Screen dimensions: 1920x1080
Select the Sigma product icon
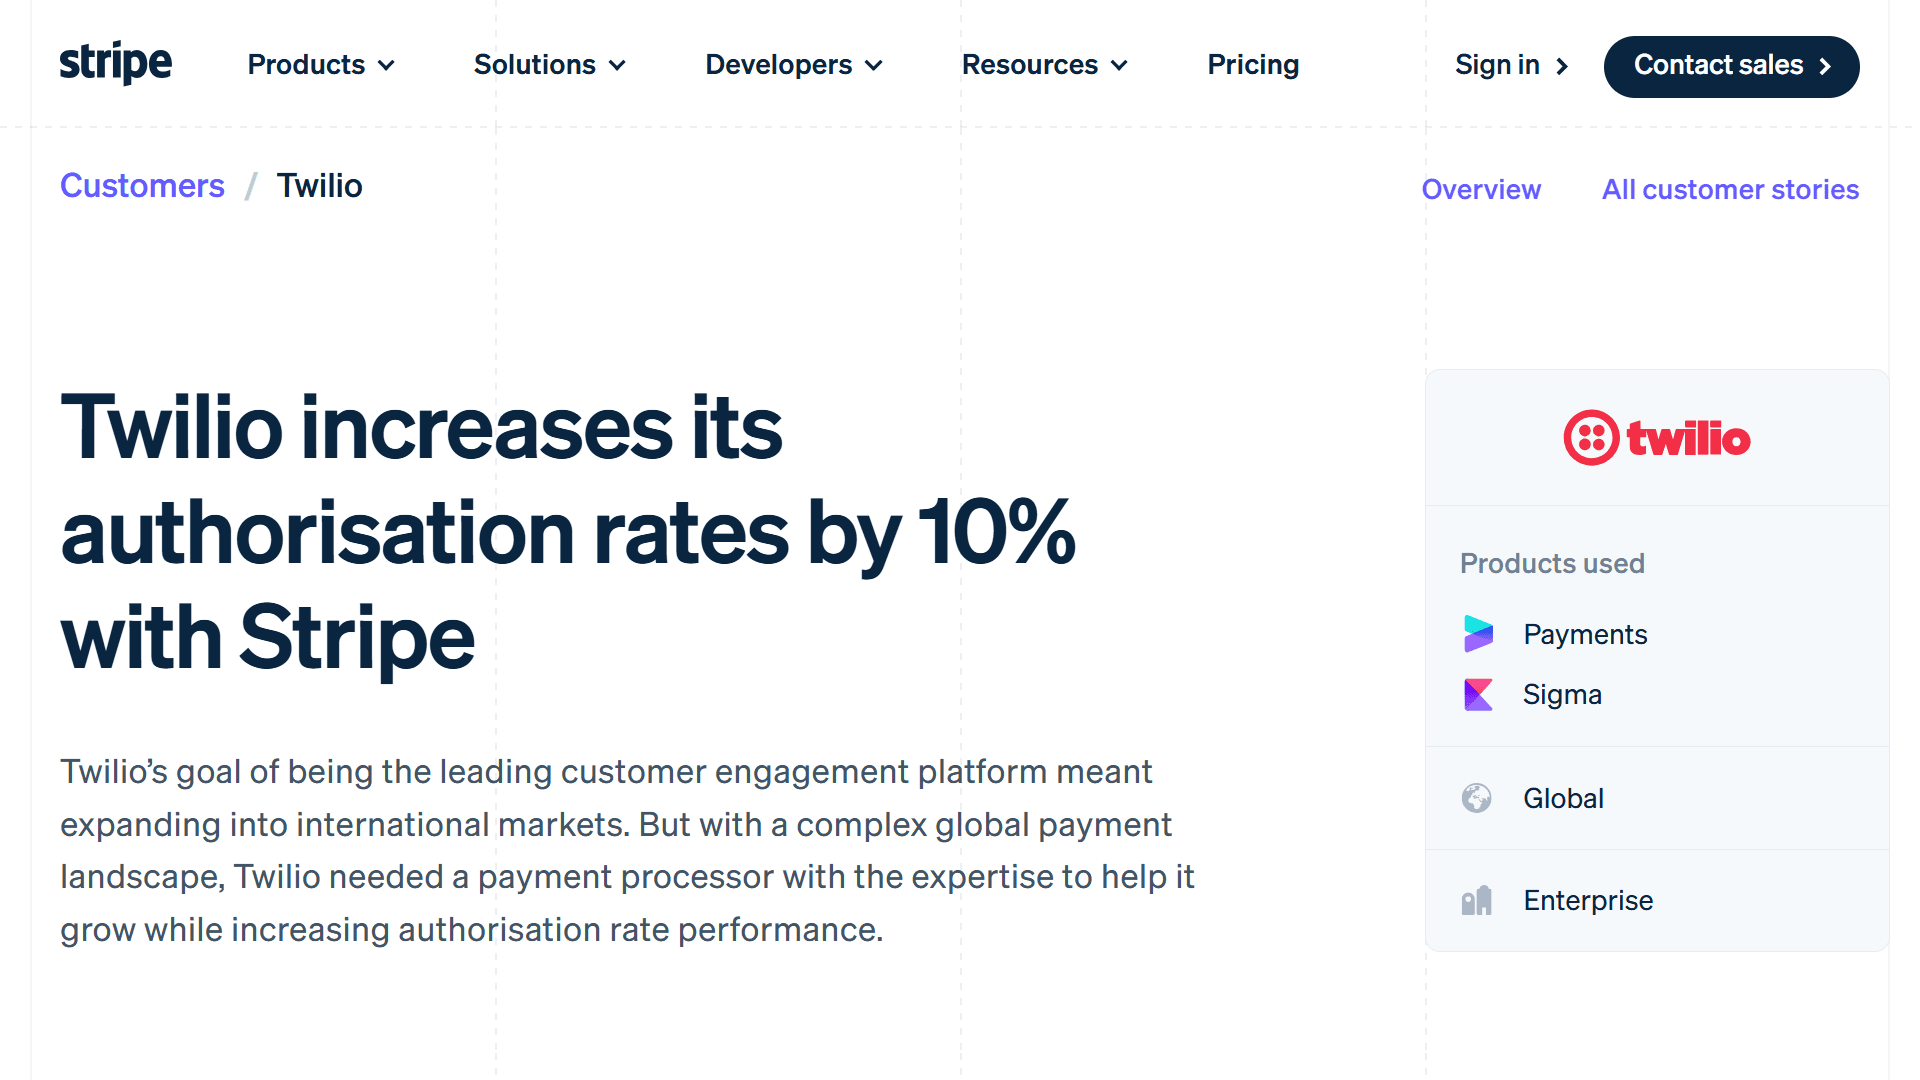coord(1479,694)
